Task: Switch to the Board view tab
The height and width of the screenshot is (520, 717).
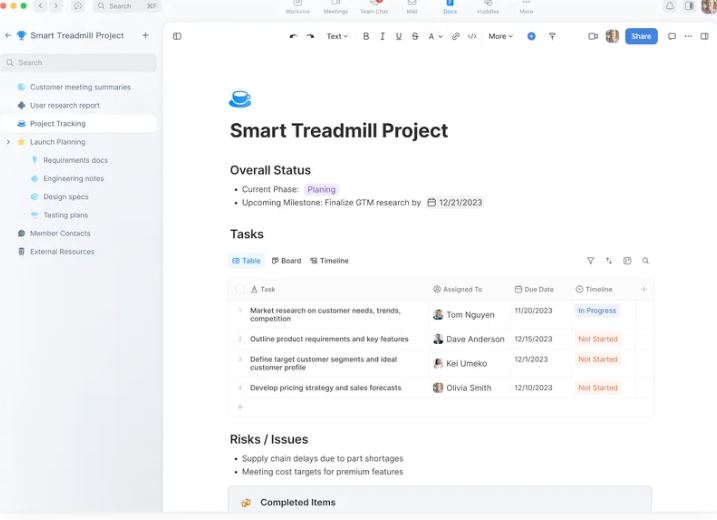Action: tap(285, 261)
